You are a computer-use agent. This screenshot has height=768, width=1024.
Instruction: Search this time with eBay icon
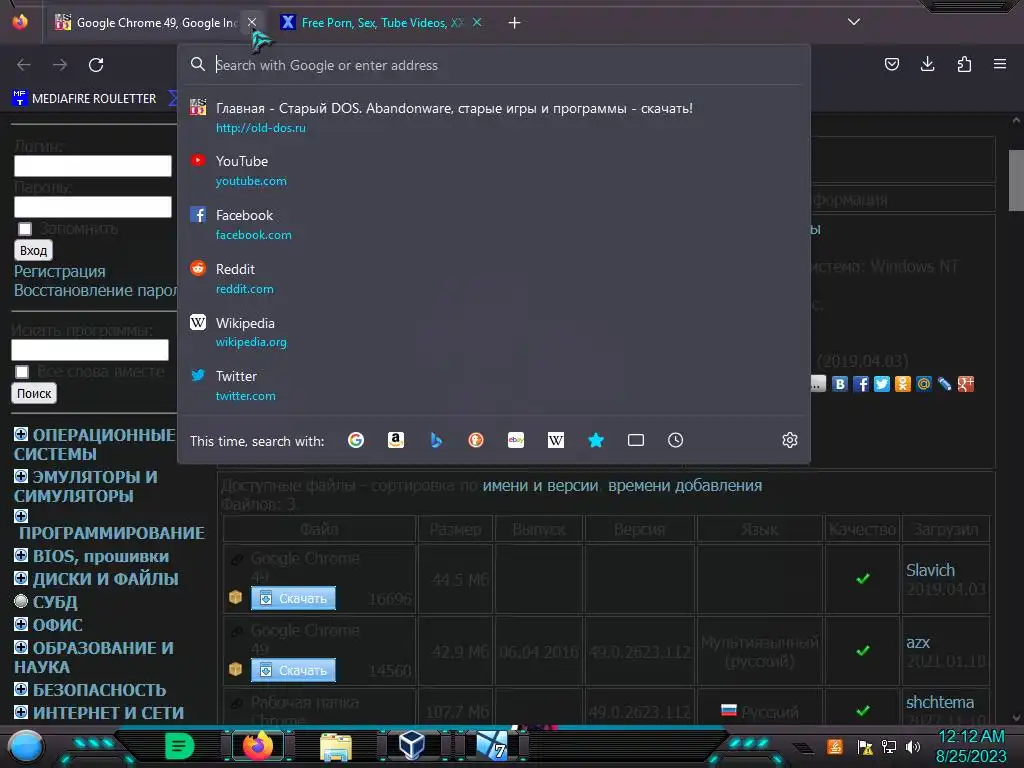tap(516, 440)
